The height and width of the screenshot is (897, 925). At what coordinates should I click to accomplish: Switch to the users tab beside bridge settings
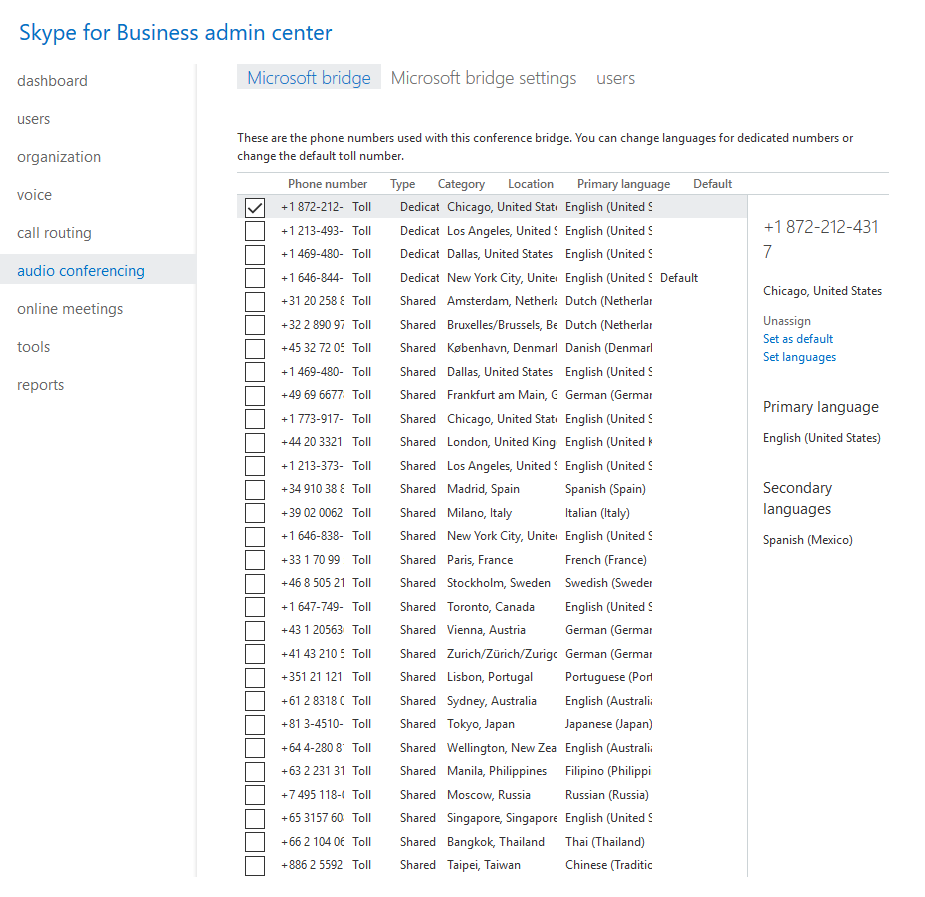click(615, 78)
